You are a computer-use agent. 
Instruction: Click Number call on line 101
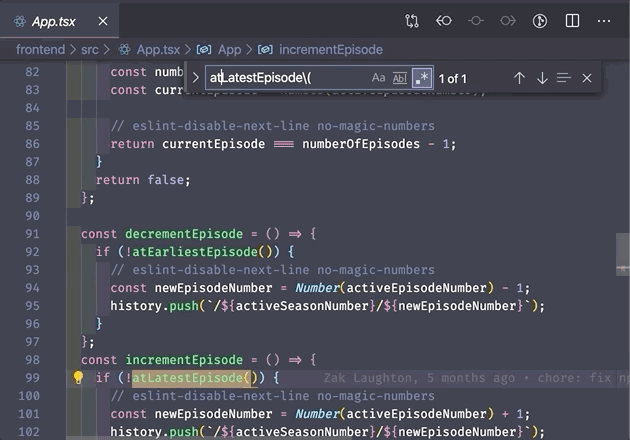[317, 414]
